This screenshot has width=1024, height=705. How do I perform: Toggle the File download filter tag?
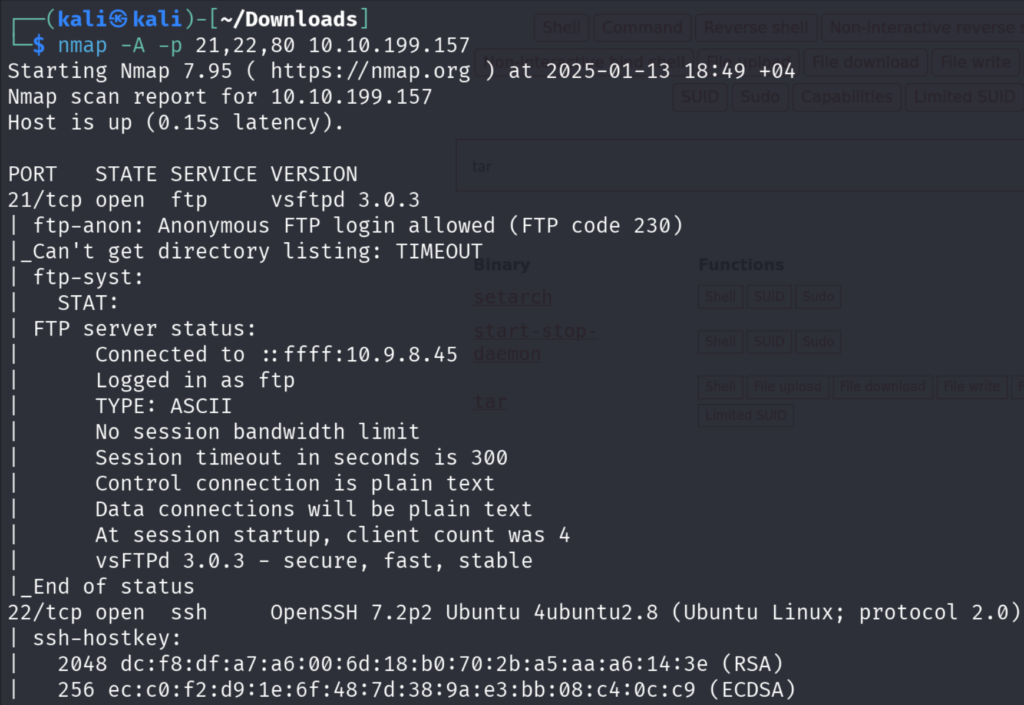pyautogui.click(x=865, y=62)
